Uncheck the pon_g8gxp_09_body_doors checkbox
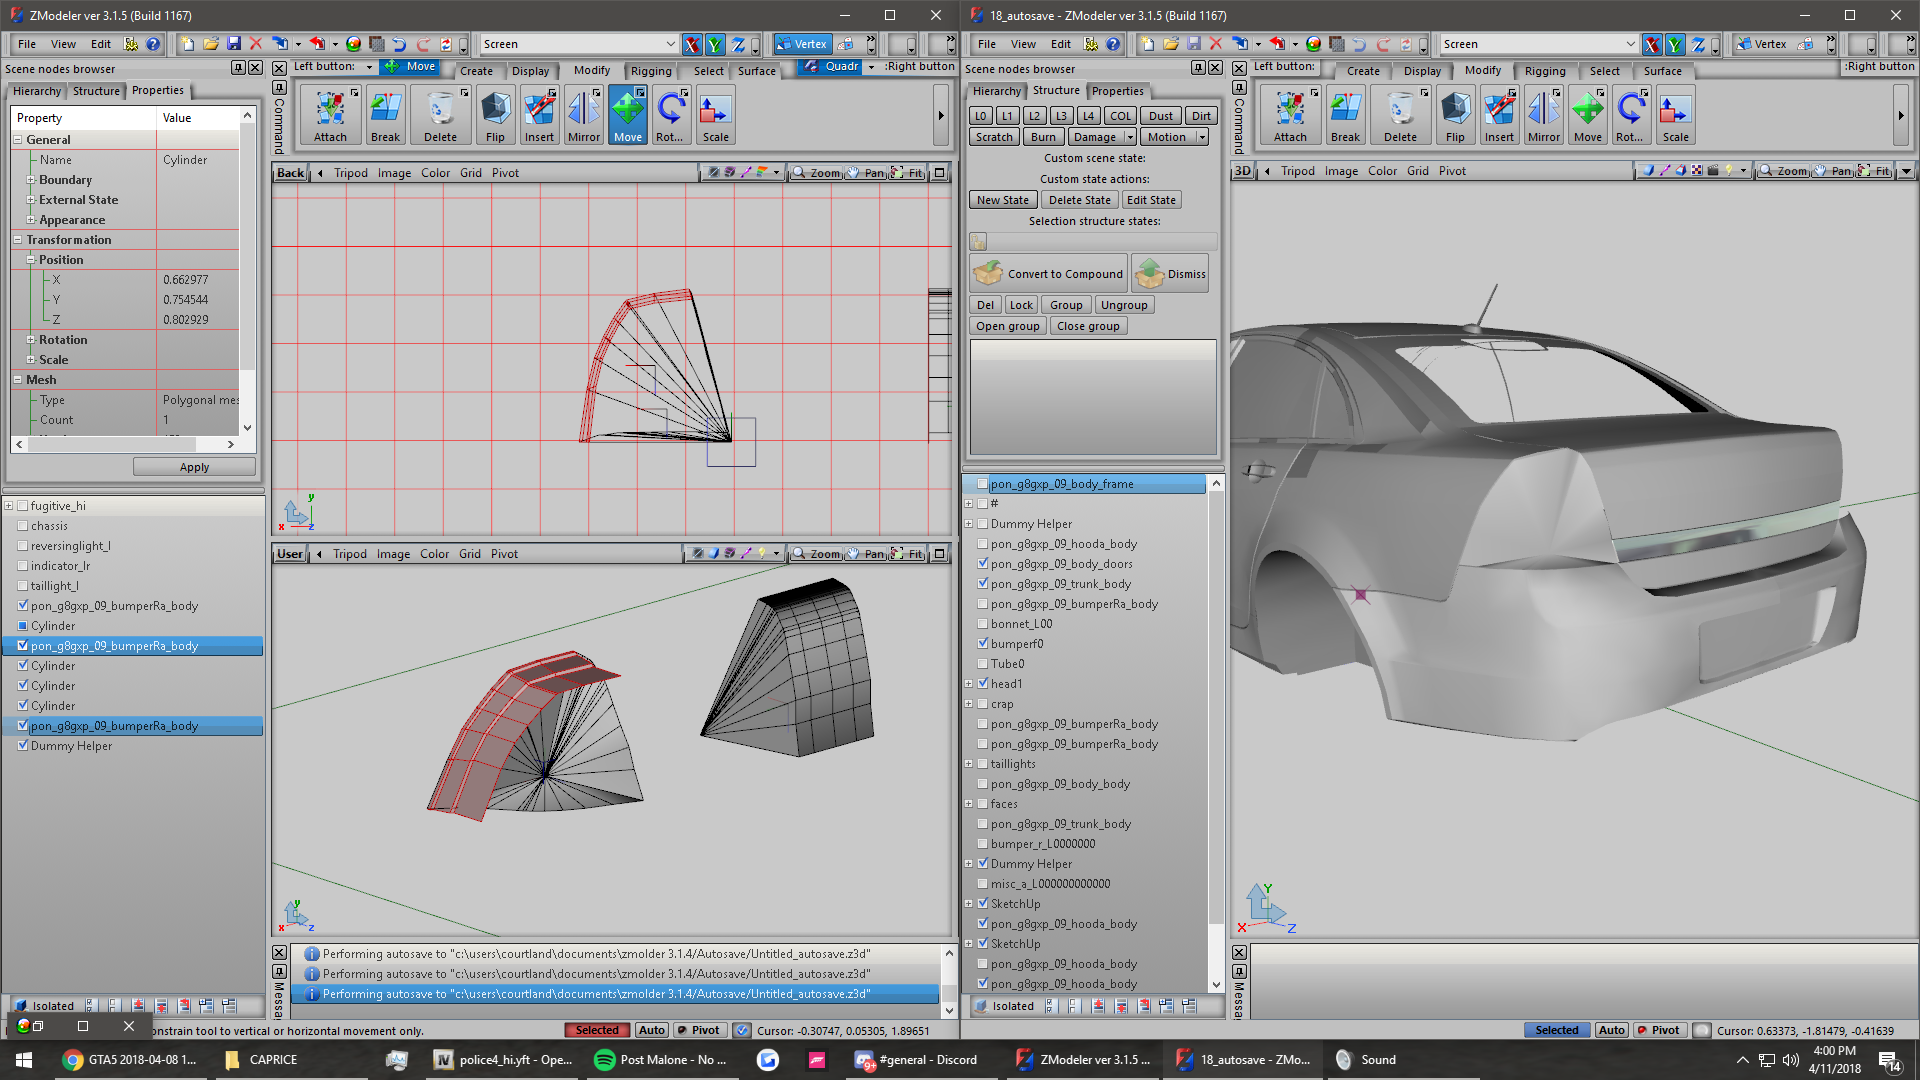This screenshot has width=1920, height=1080. 983,564
